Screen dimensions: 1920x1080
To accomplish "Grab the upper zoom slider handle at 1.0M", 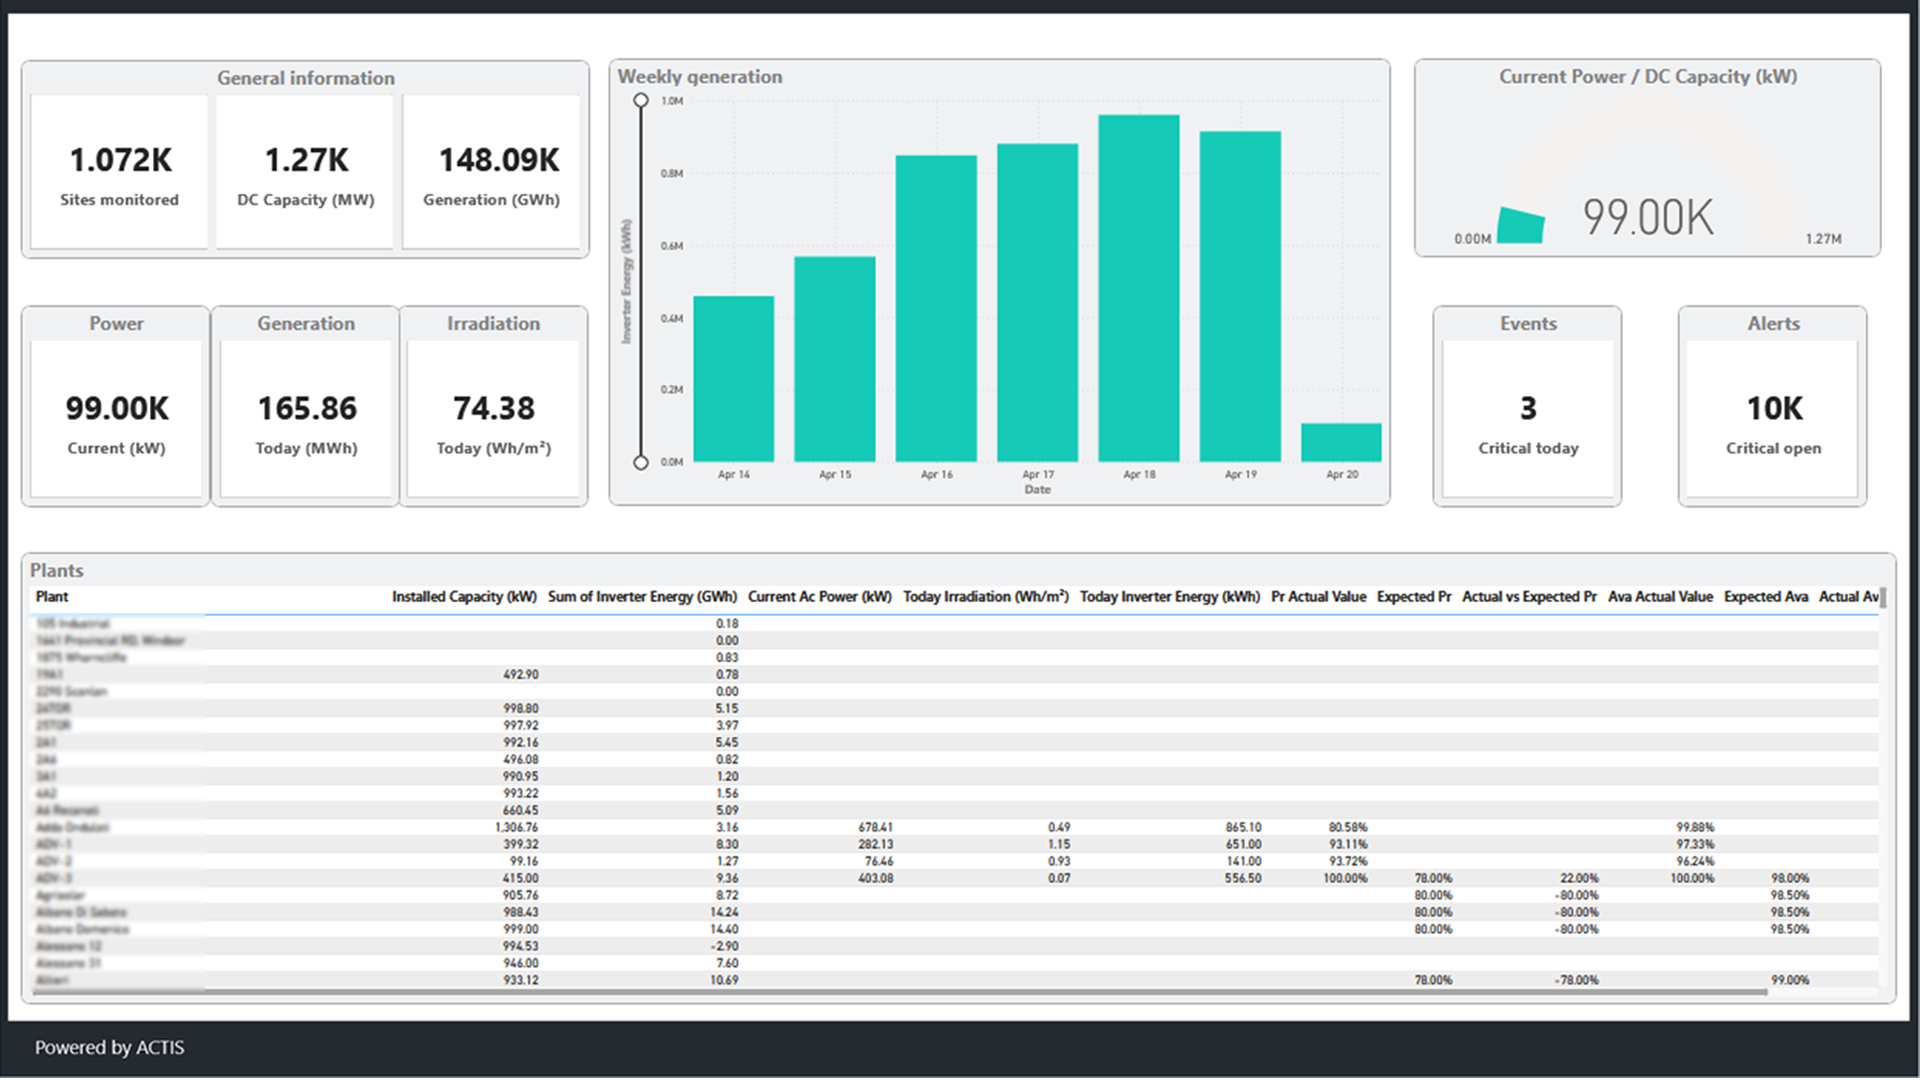I will click(x=641, y=100).
